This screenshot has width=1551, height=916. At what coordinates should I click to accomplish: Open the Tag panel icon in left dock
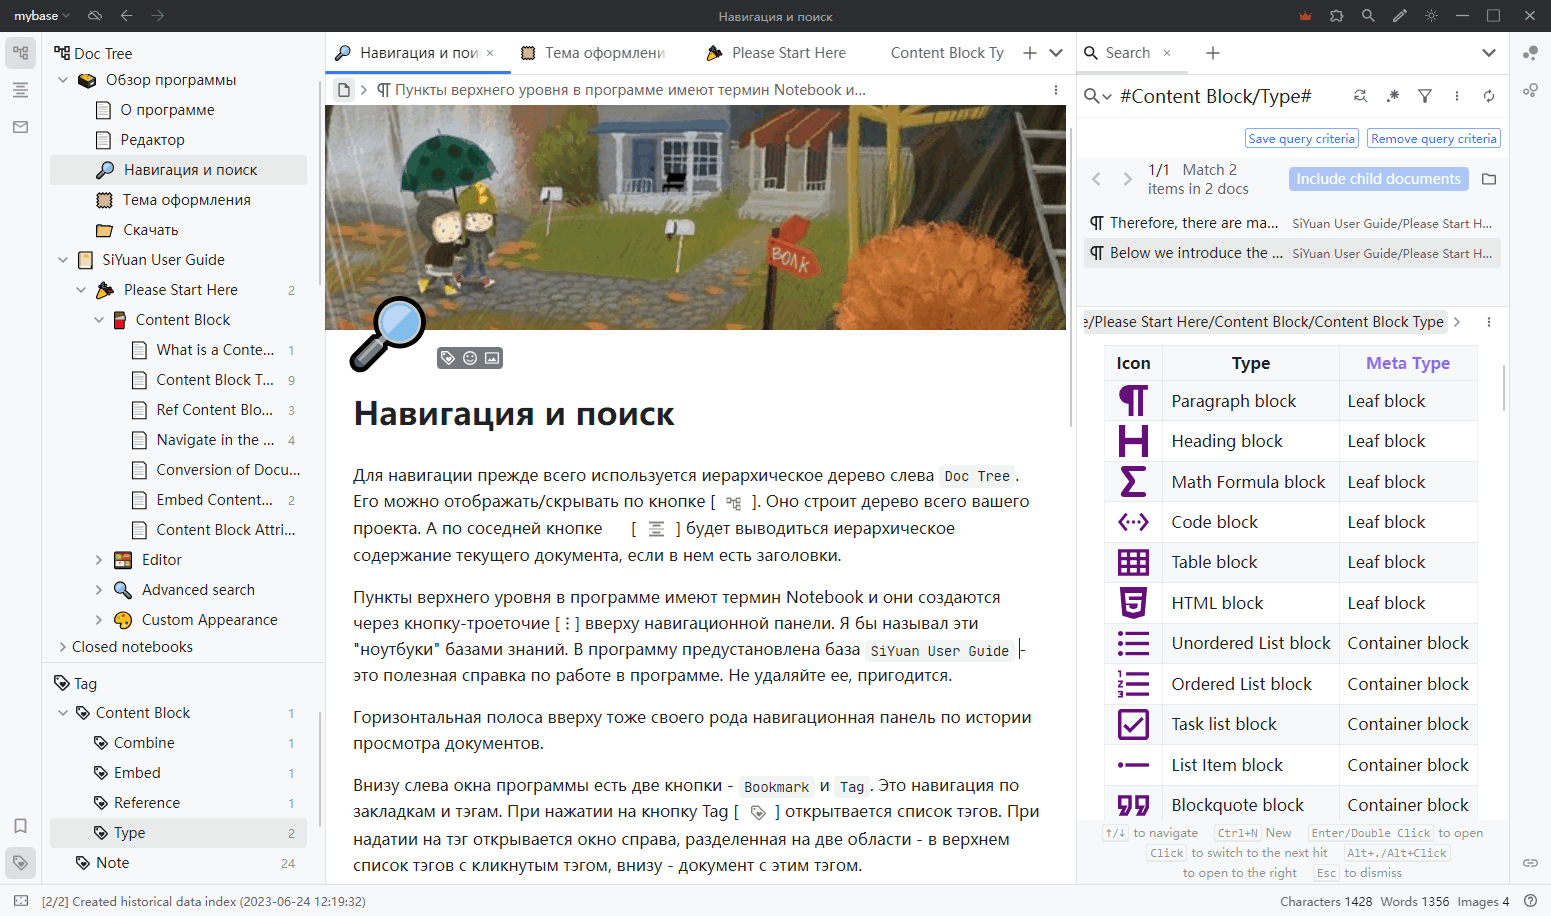[20, 862]
